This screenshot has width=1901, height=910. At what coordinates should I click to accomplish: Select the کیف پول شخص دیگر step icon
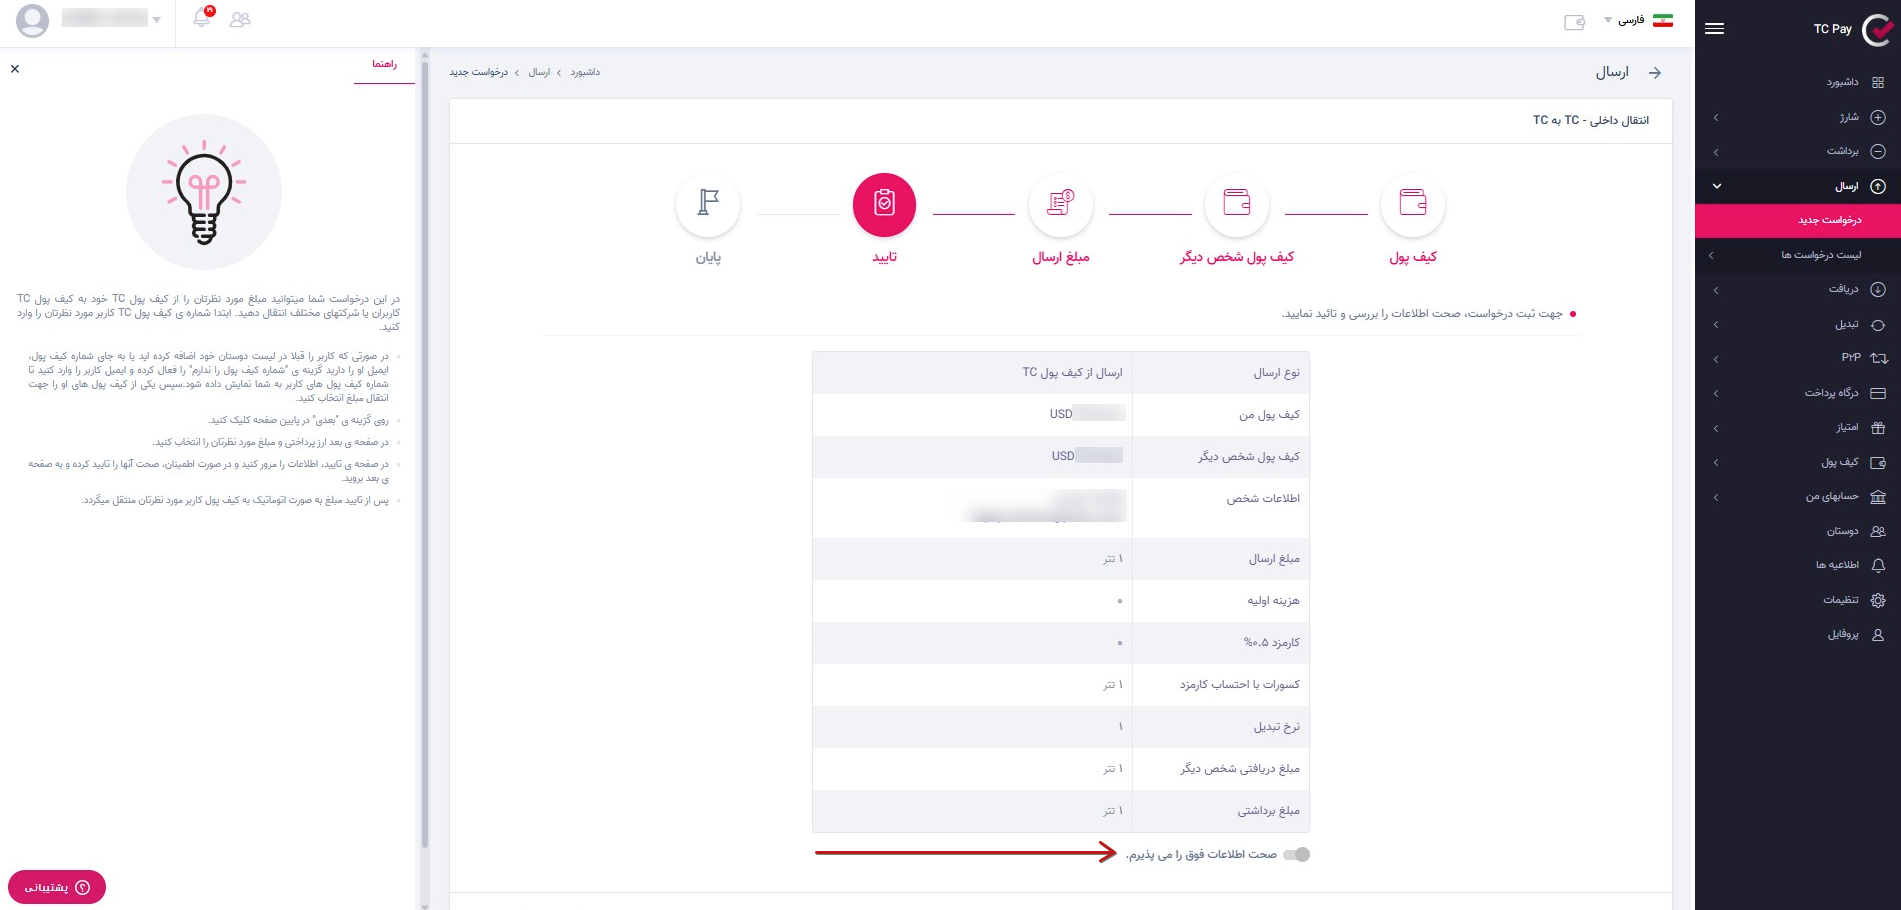(1237, 204)
